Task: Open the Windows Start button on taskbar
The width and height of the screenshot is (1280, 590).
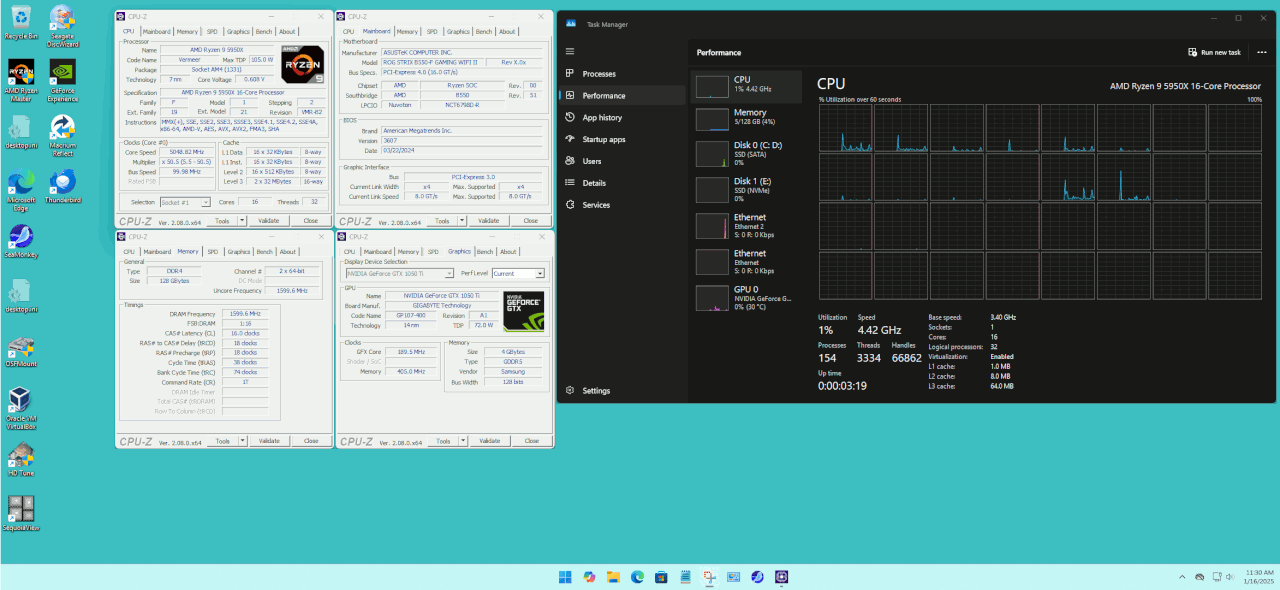Action: (565, 577)
